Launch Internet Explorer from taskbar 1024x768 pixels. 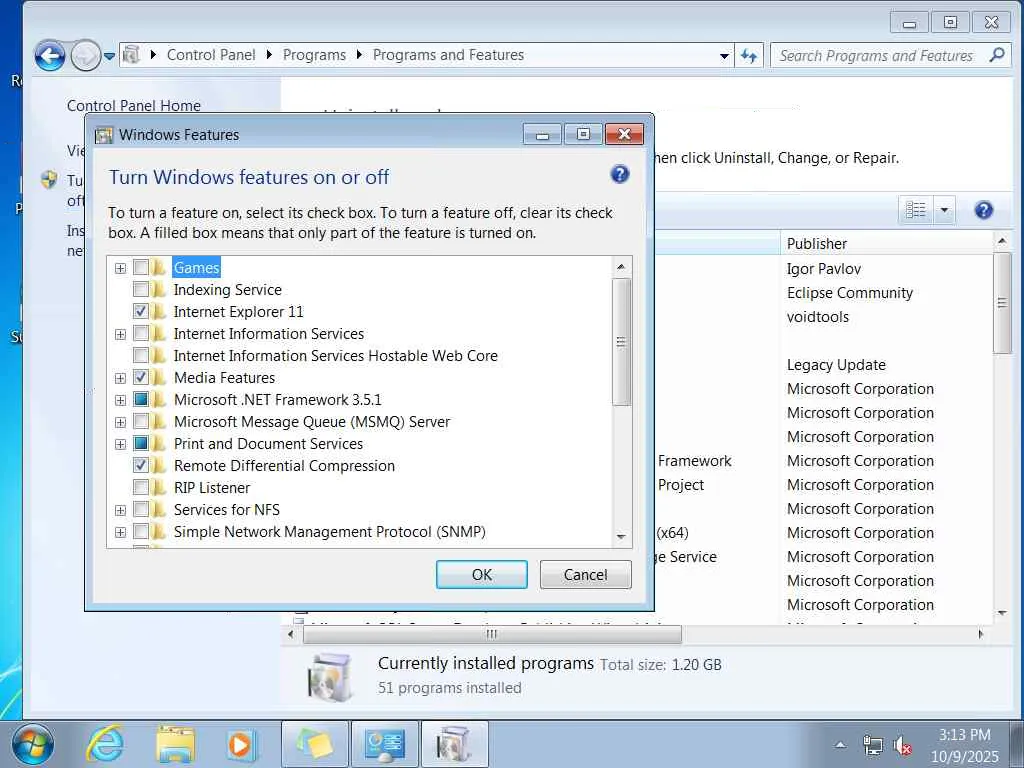point(106,744)
